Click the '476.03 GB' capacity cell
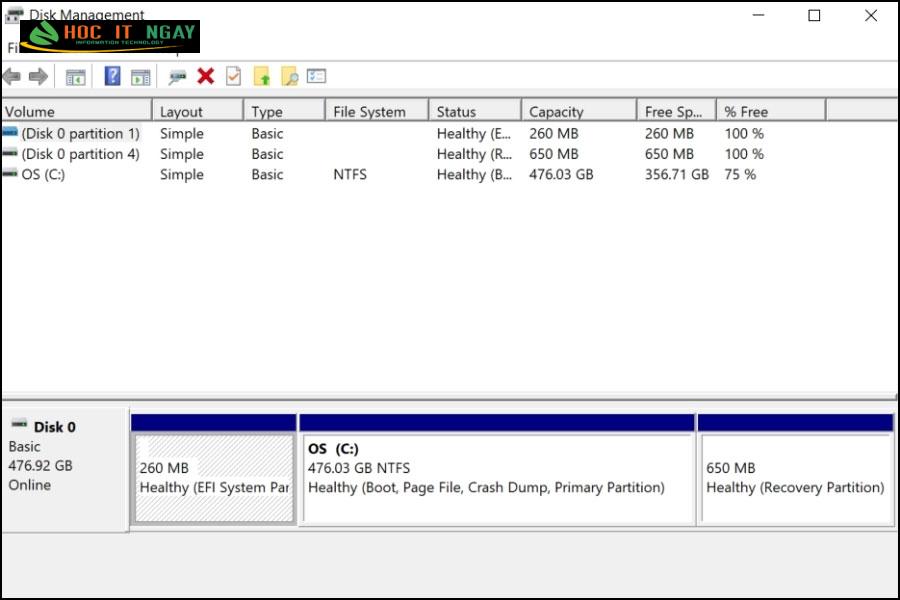 (561, 175)
